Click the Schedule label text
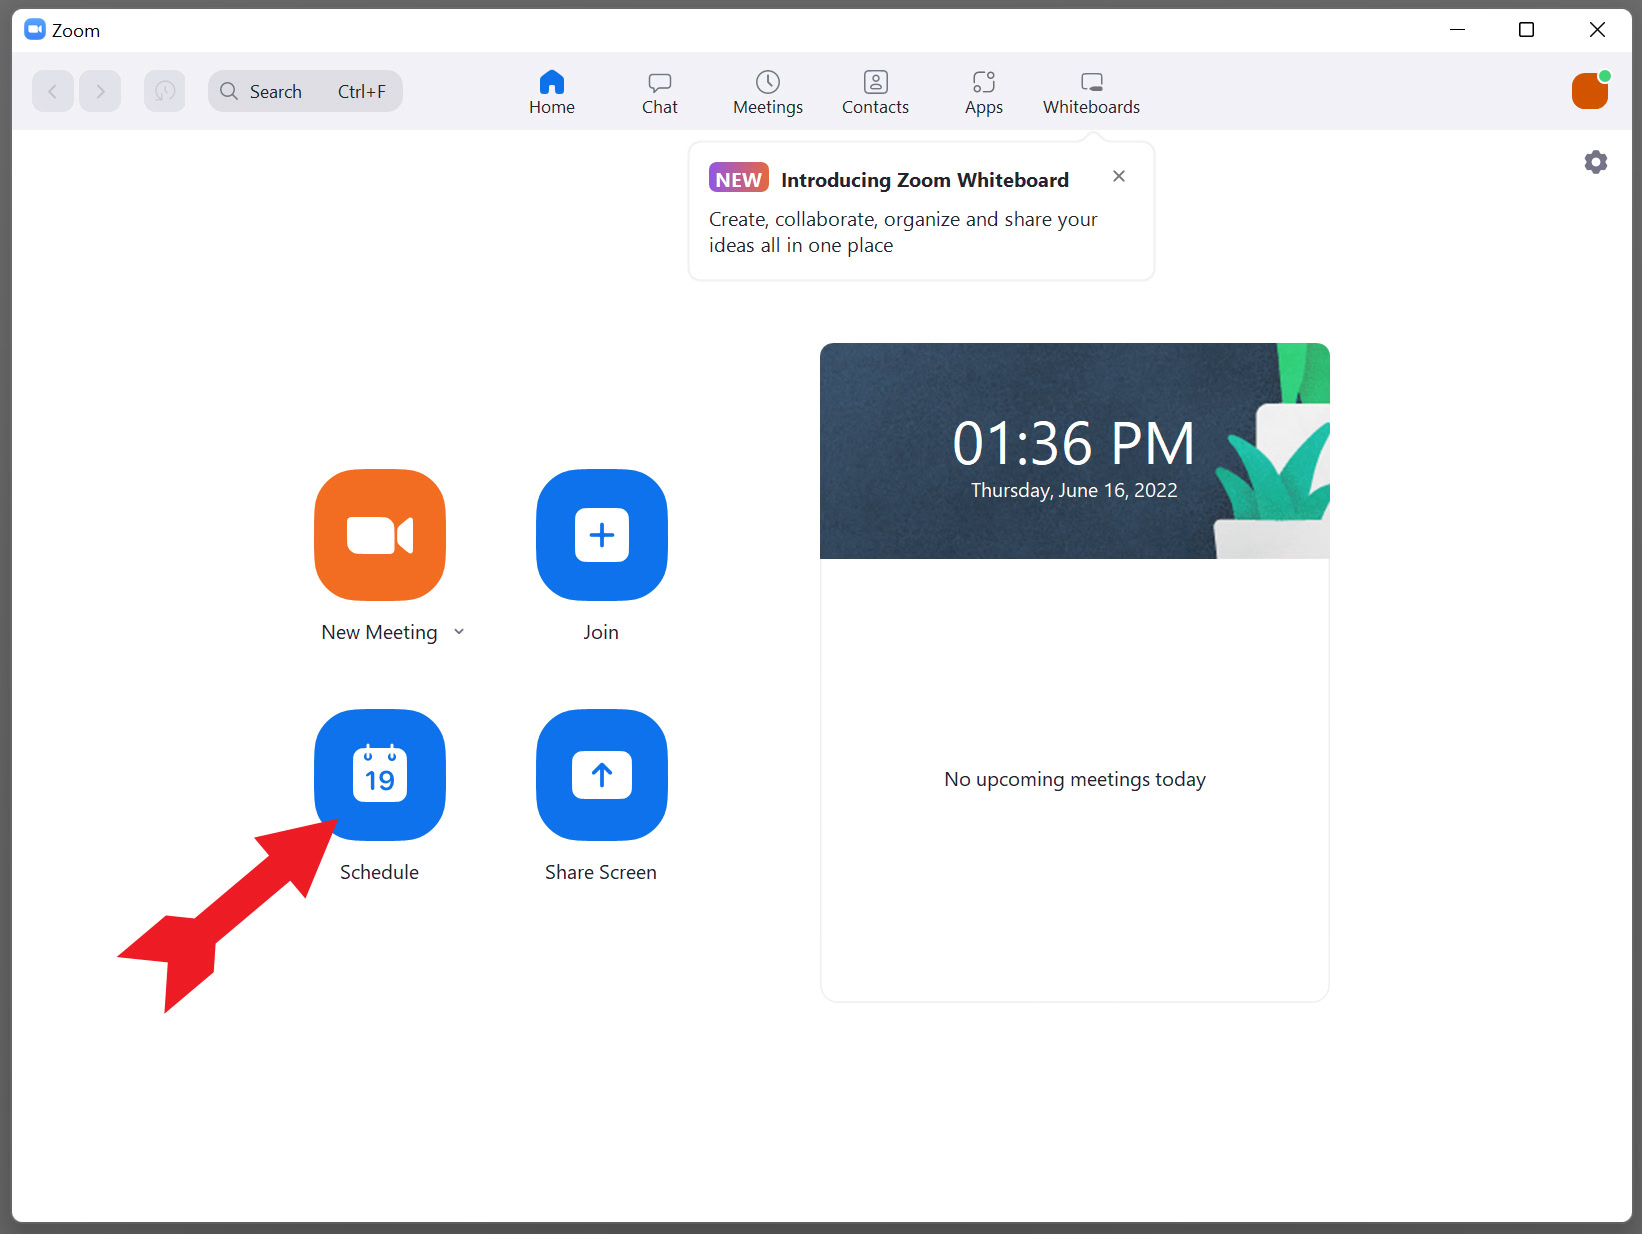This screenshot has height=1234, width=1642. (x=379, y=872)
